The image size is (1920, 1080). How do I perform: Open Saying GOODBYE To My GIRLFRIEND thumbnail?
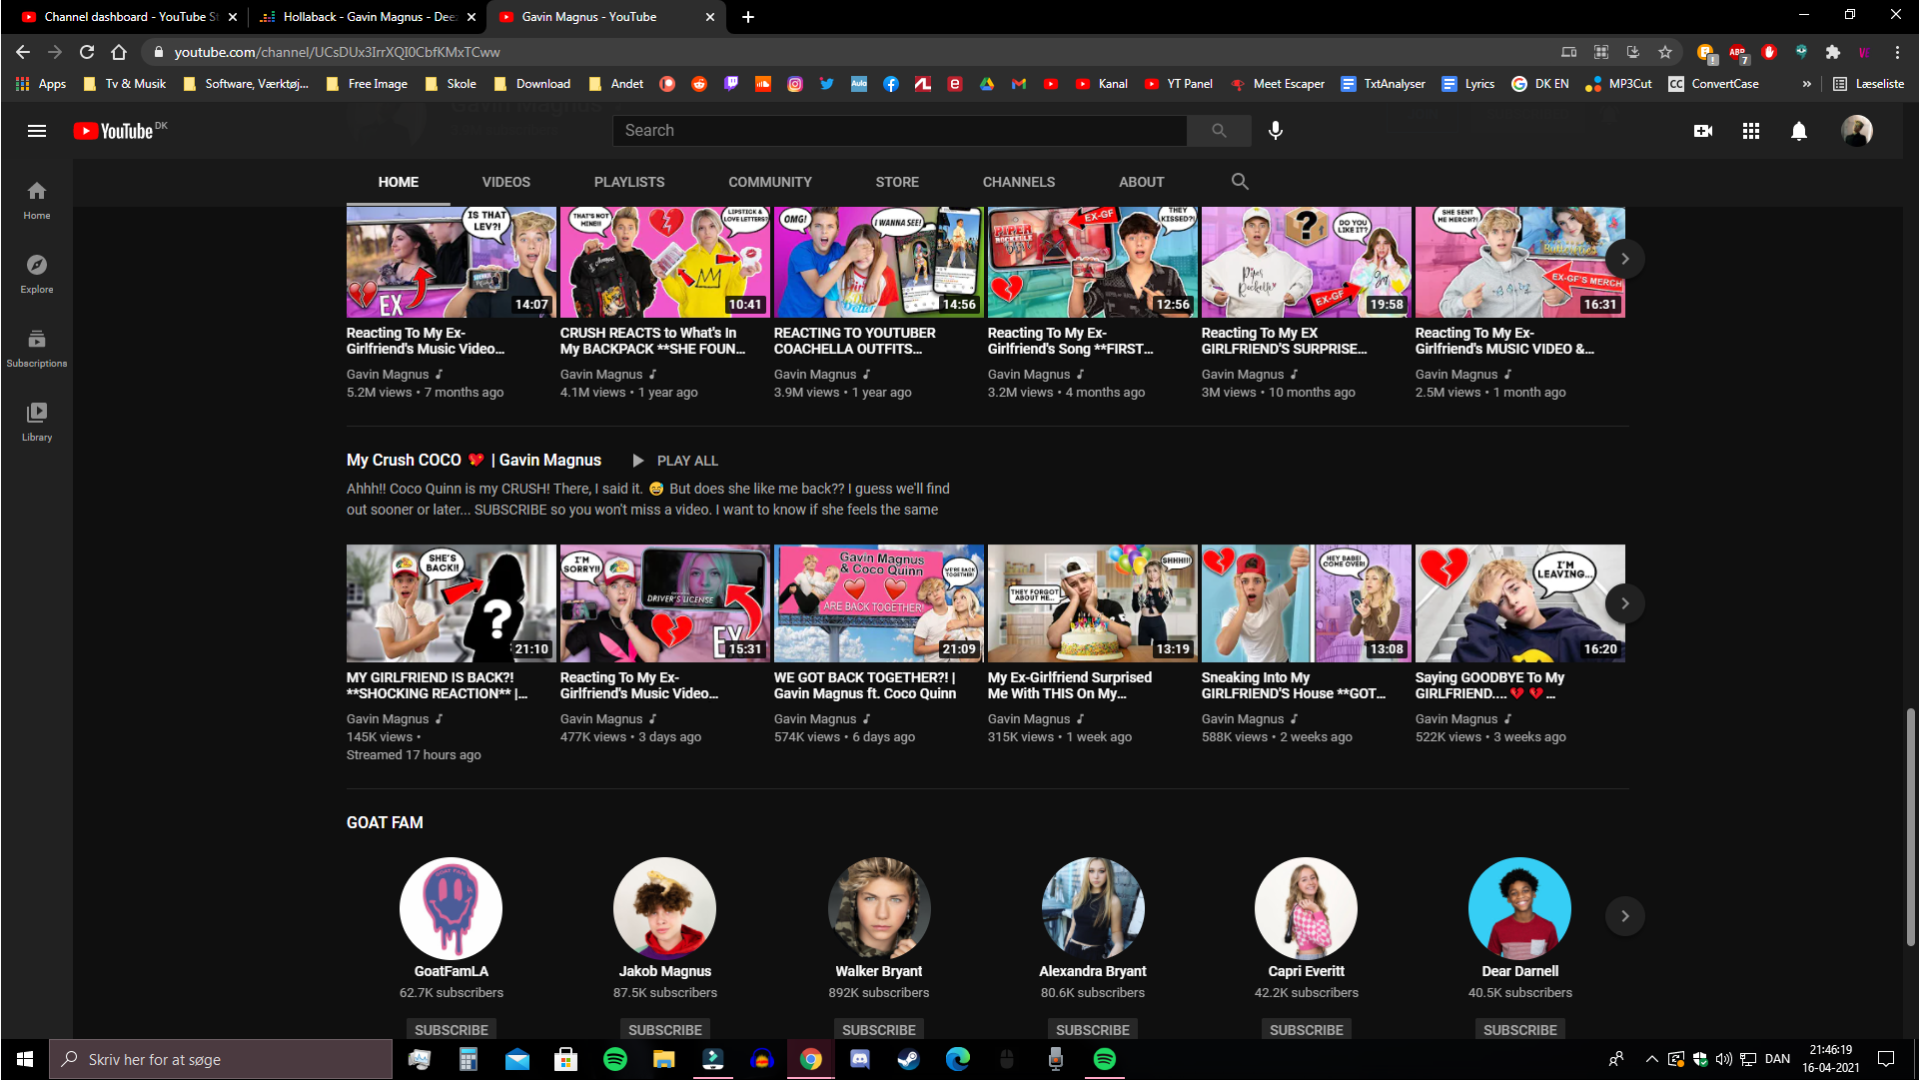pyautogui.click(x=1520, y=603)
